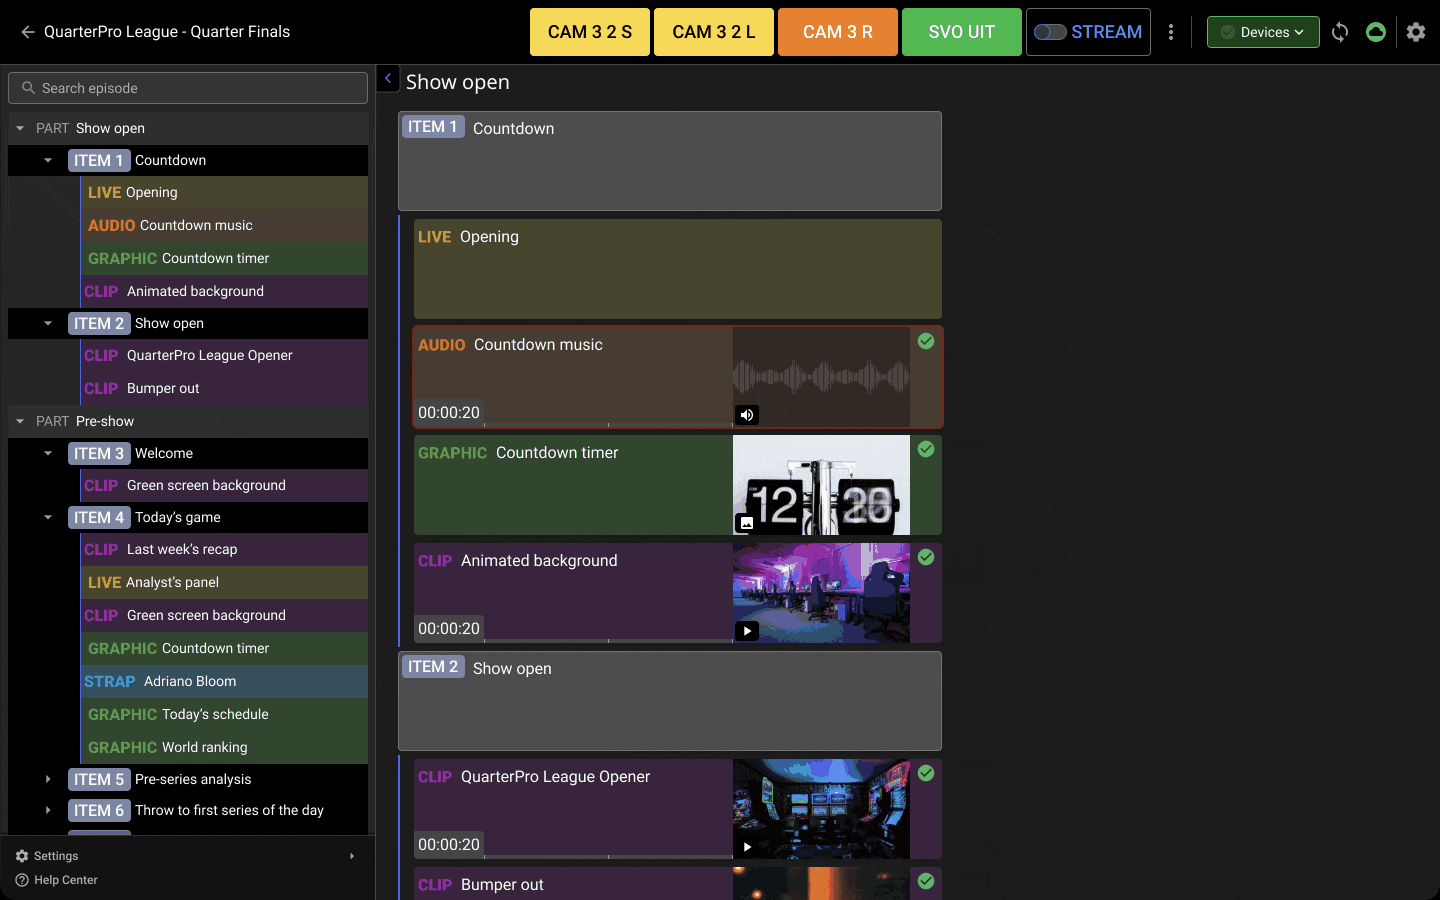Open the settings gear in top right
This screenshot has width=1440, height=900.
coord(1415,32)
